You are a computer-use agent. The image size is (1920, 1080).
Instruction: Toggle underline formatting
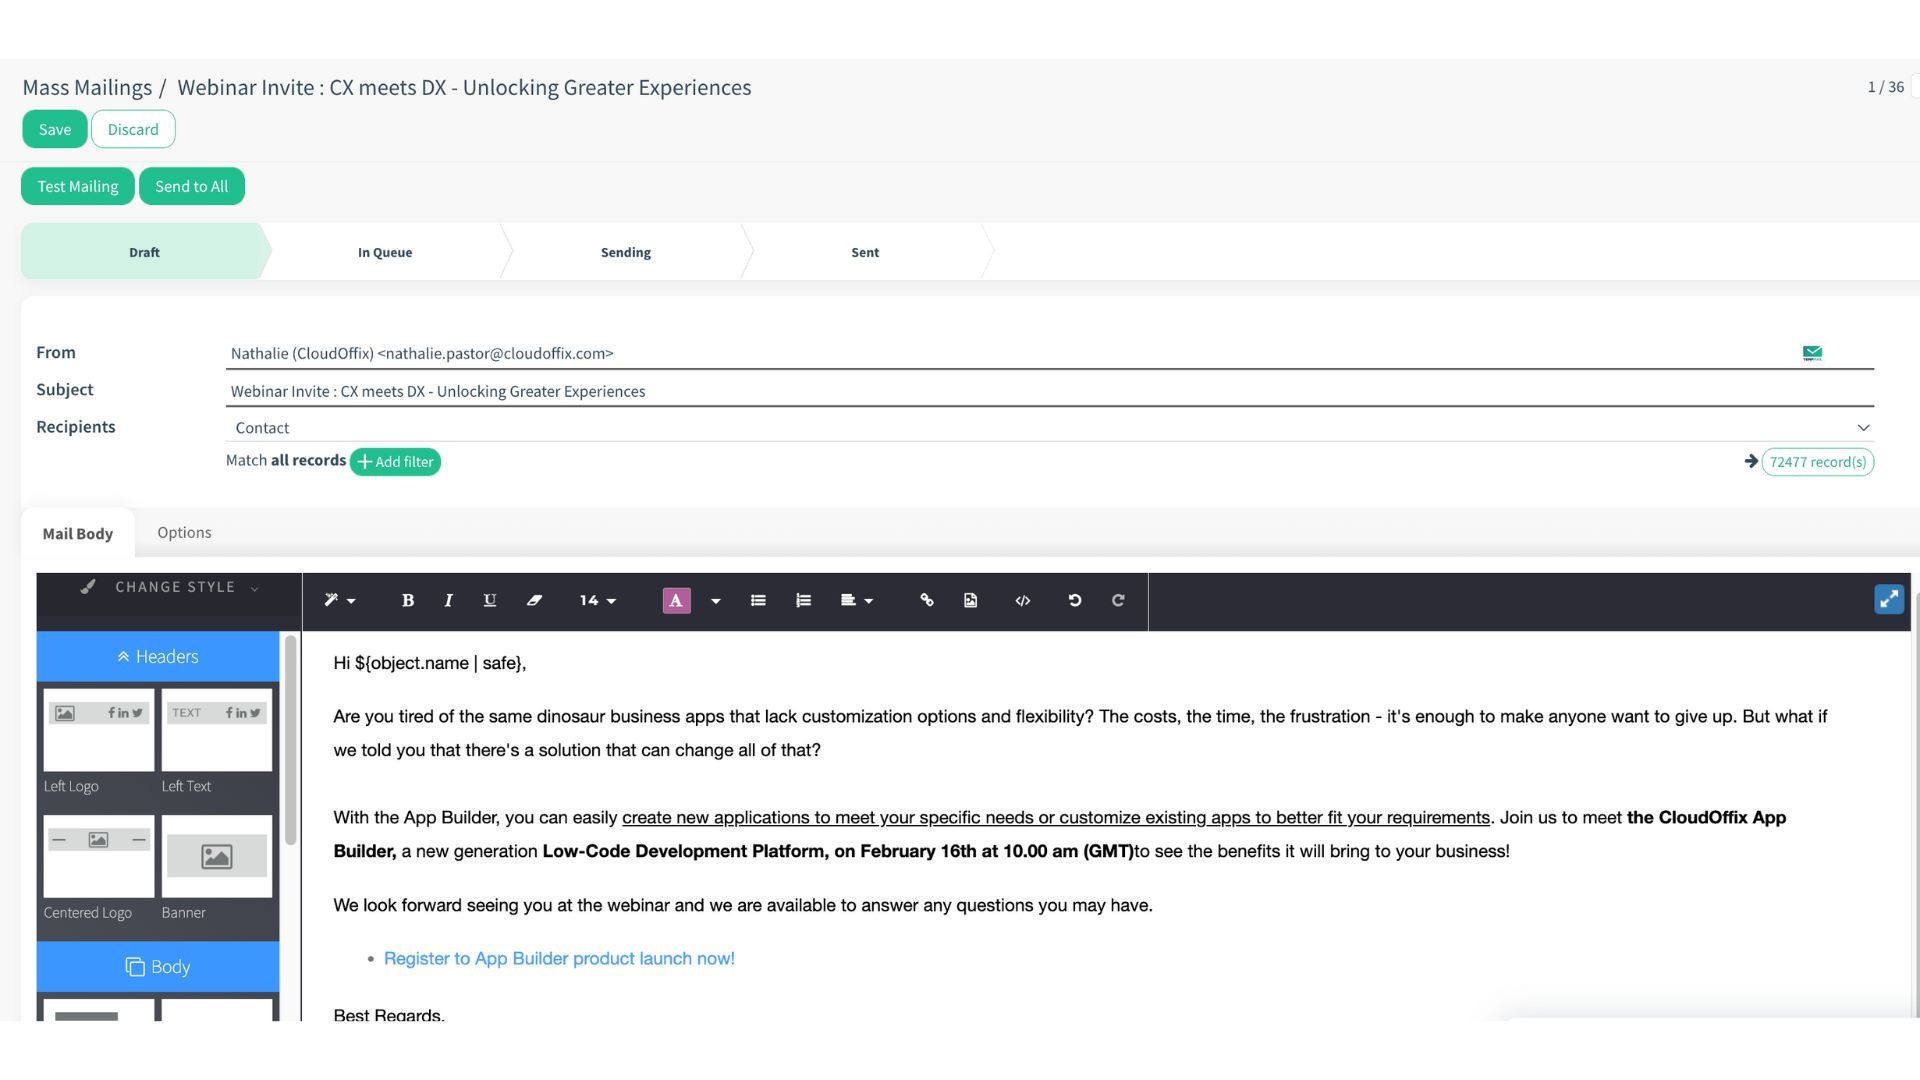(x=489, y=601)
